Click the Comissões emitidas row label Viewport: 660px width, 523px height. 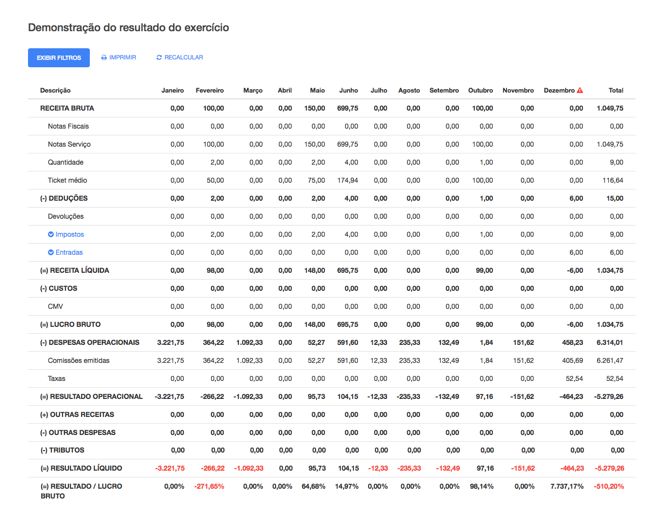(80, 360)
